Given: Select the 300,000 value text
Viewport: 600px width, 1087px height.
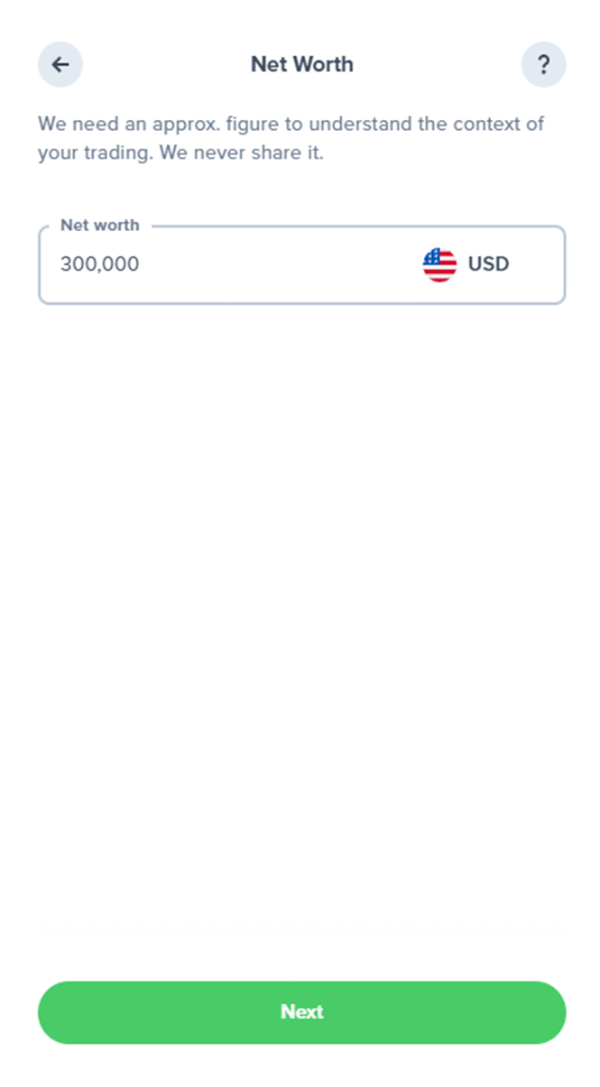Looking at the screenshot, I should [99, 264].
